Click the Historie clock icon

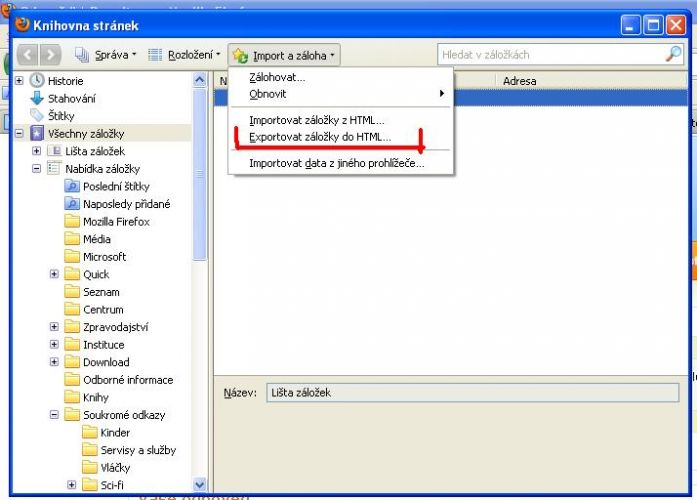37,80
